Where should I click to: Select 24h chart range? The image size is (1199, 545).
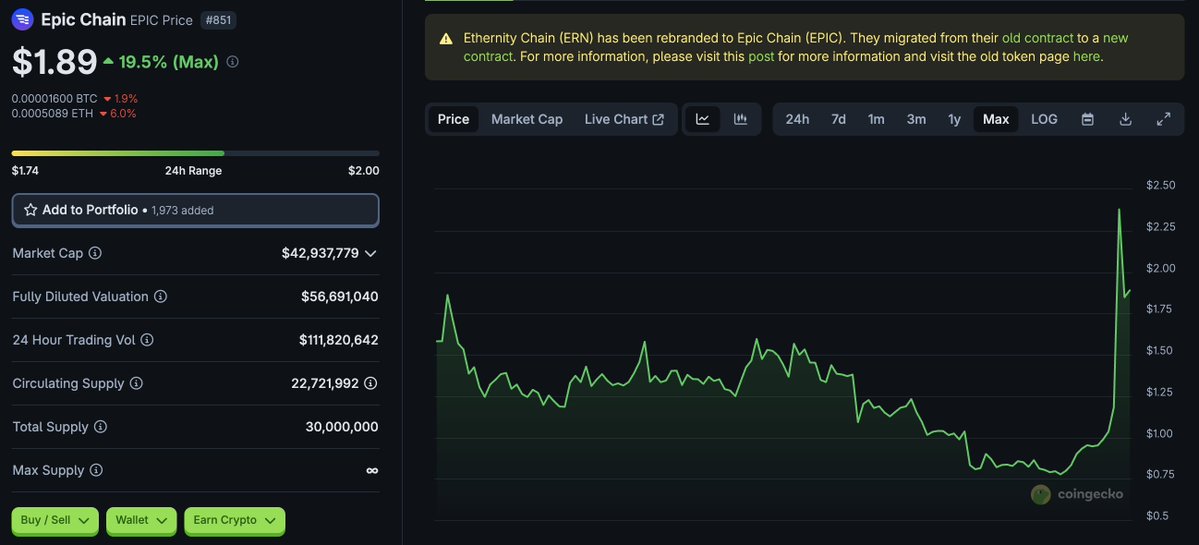click(797, 119)
